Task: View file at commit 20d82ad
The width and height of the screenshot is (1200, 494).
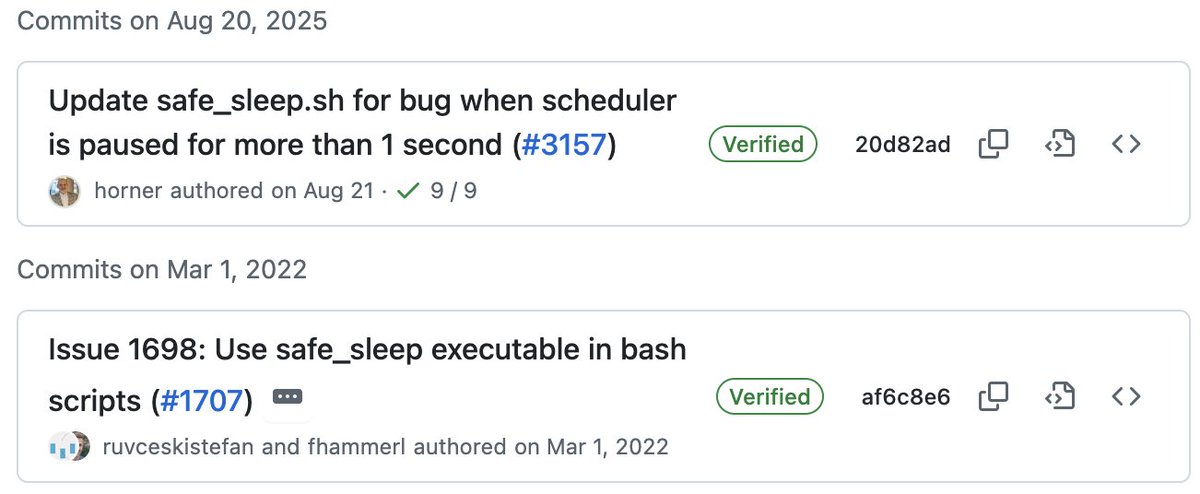Action: [x=1059, y=144]
